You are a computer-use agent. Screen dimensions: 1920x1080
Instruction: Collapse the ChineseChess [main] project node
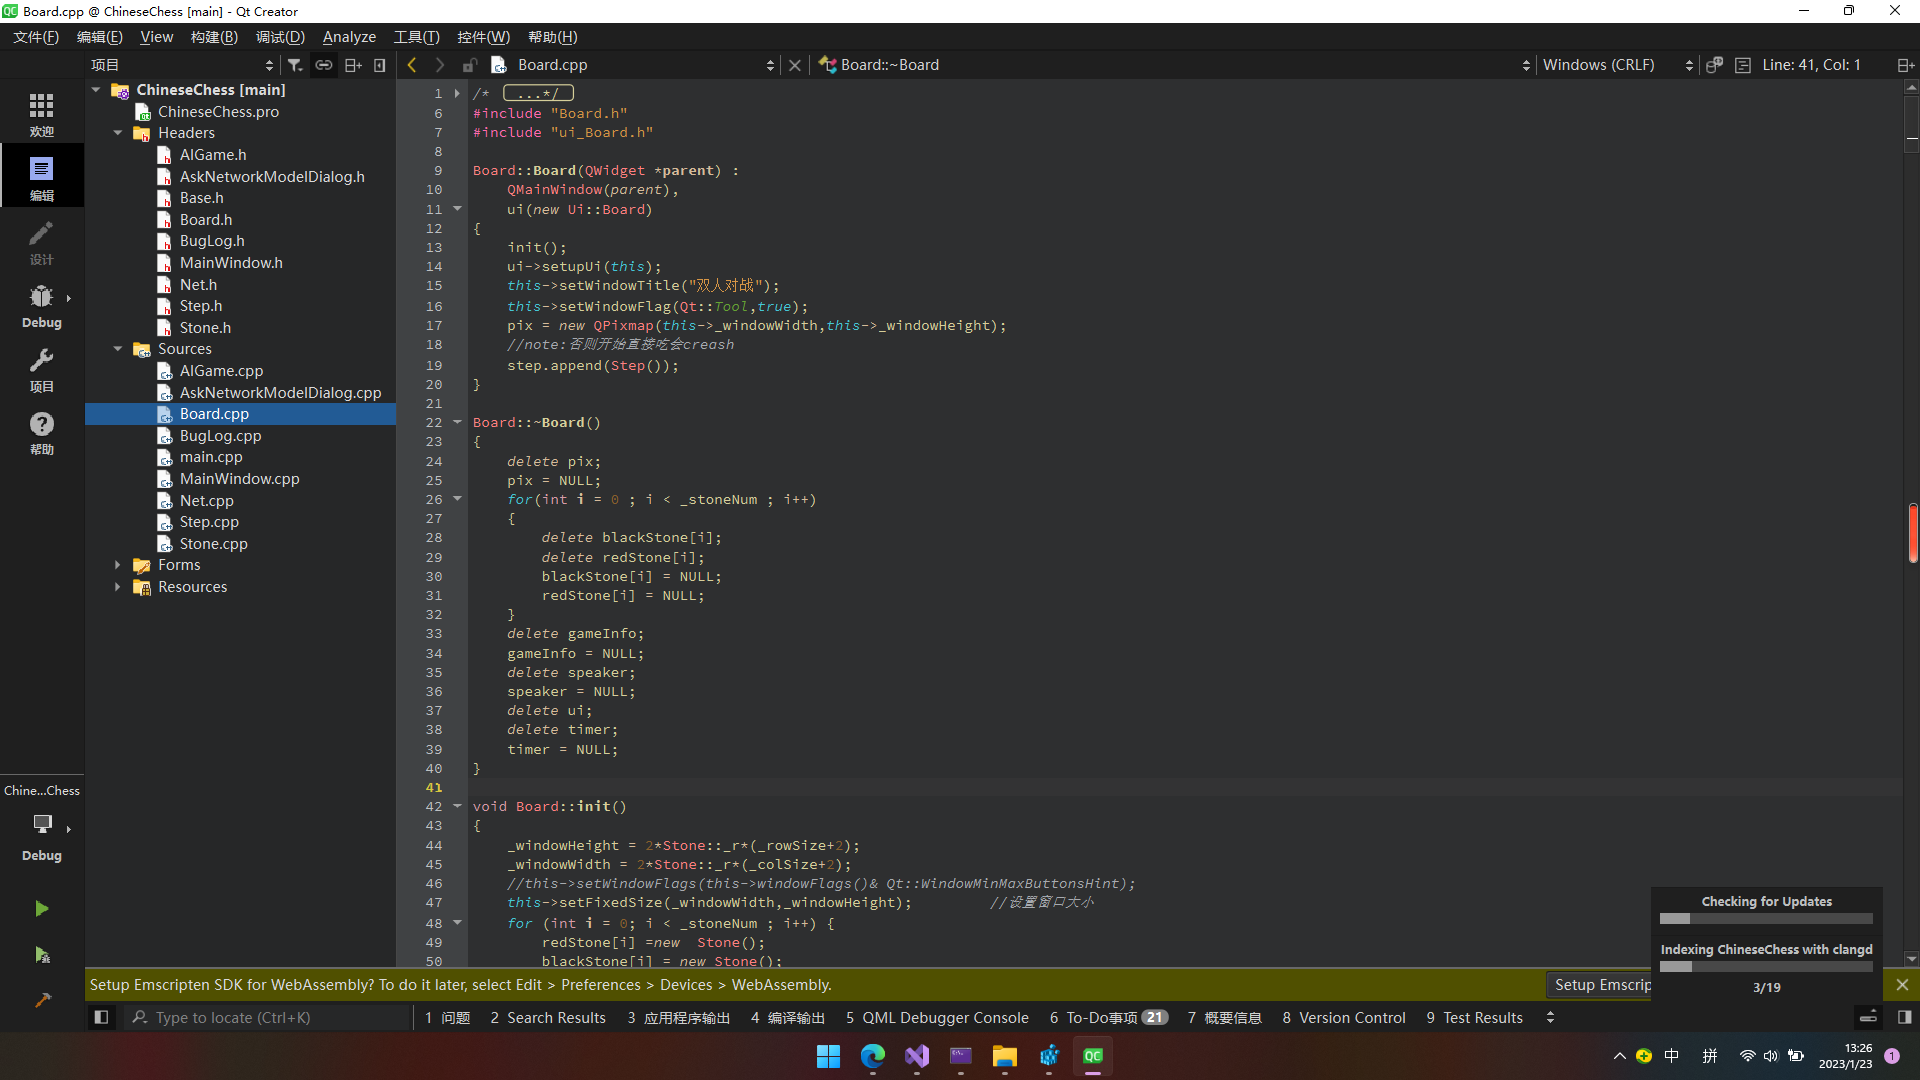point(96,90)
